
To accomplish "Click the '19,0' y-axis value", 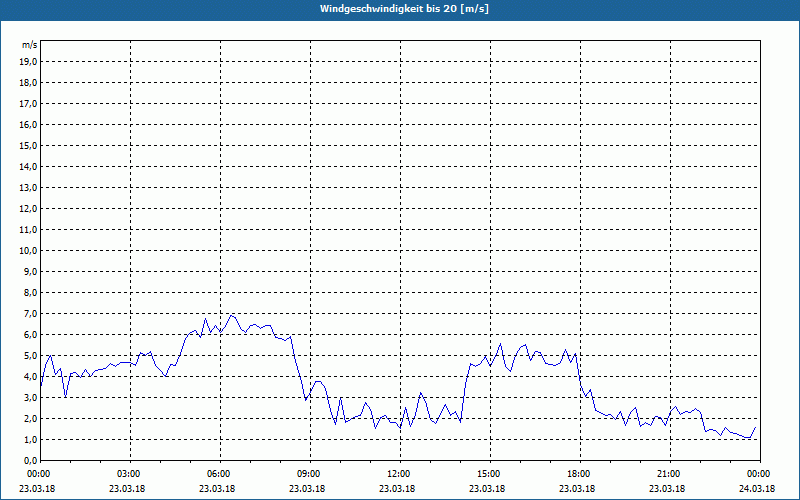I will point(28,62).
